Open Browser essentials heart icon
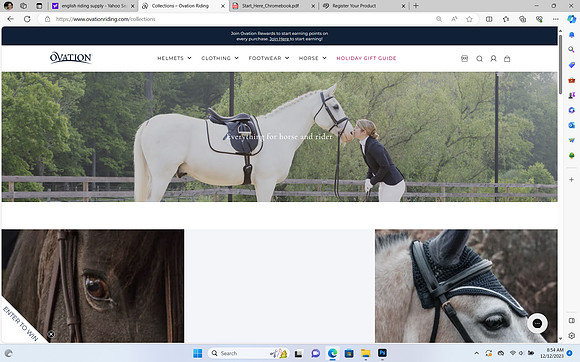Viewport: 580px width, 362px height. 539,19
